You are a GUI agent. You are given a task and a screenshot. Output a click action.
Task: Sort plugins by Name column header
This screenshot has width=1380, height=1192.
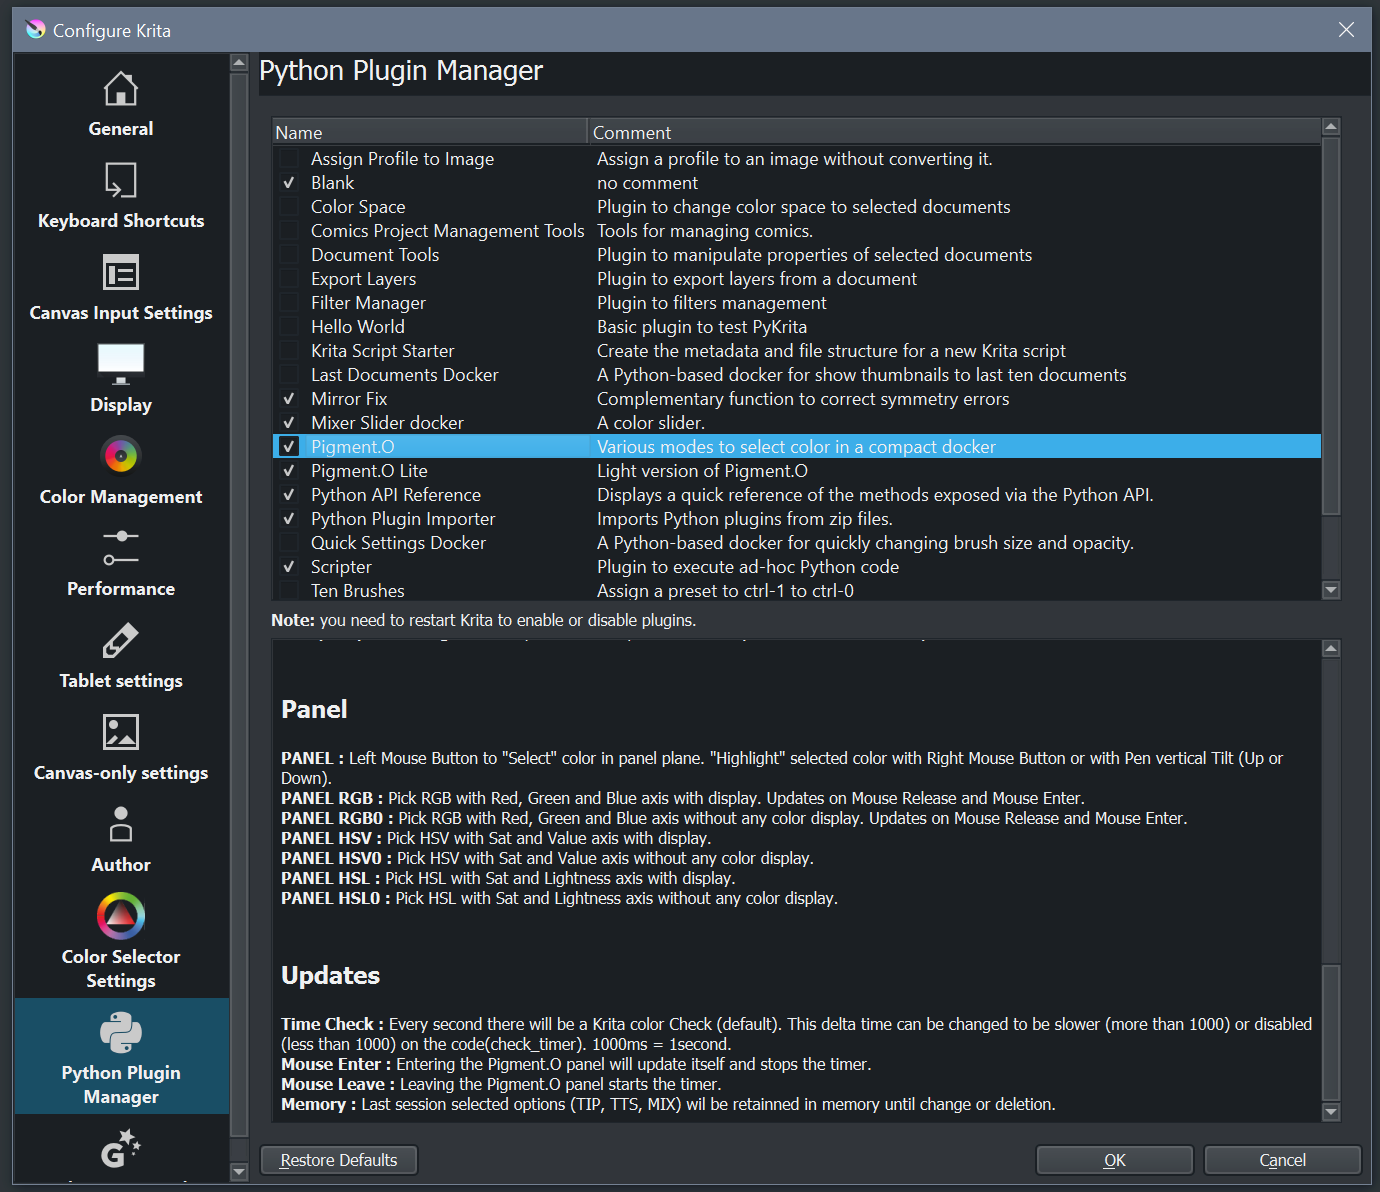point(429,133)
